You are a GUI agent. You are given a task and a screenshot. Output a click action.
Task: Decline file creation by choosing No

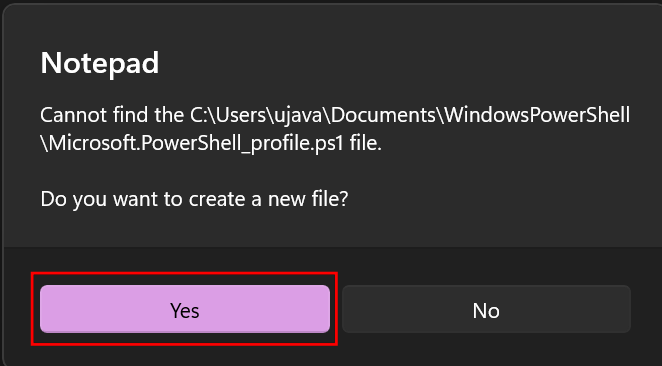click(486, 309)
